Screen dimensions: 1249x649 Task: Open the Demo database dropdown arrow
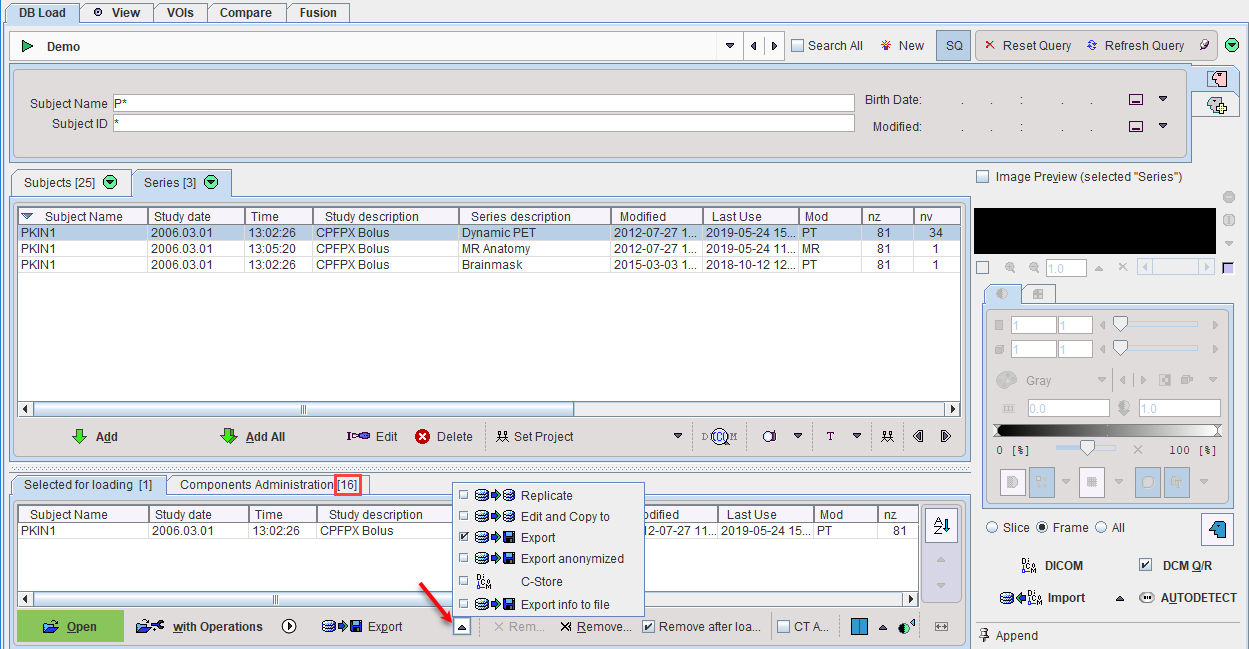729,46
